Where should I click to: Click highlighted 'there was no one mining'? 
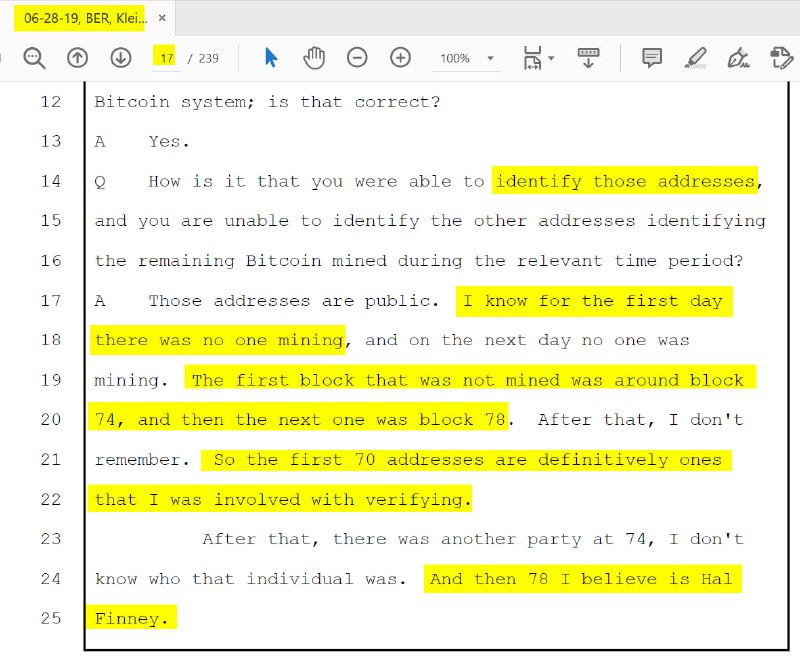coord(218,340)
